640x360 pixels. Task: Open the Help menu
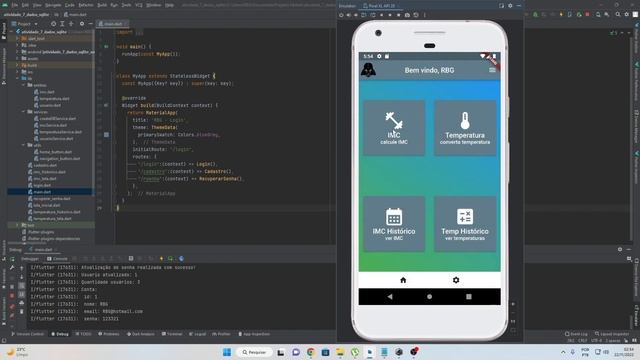coord(169,5)
